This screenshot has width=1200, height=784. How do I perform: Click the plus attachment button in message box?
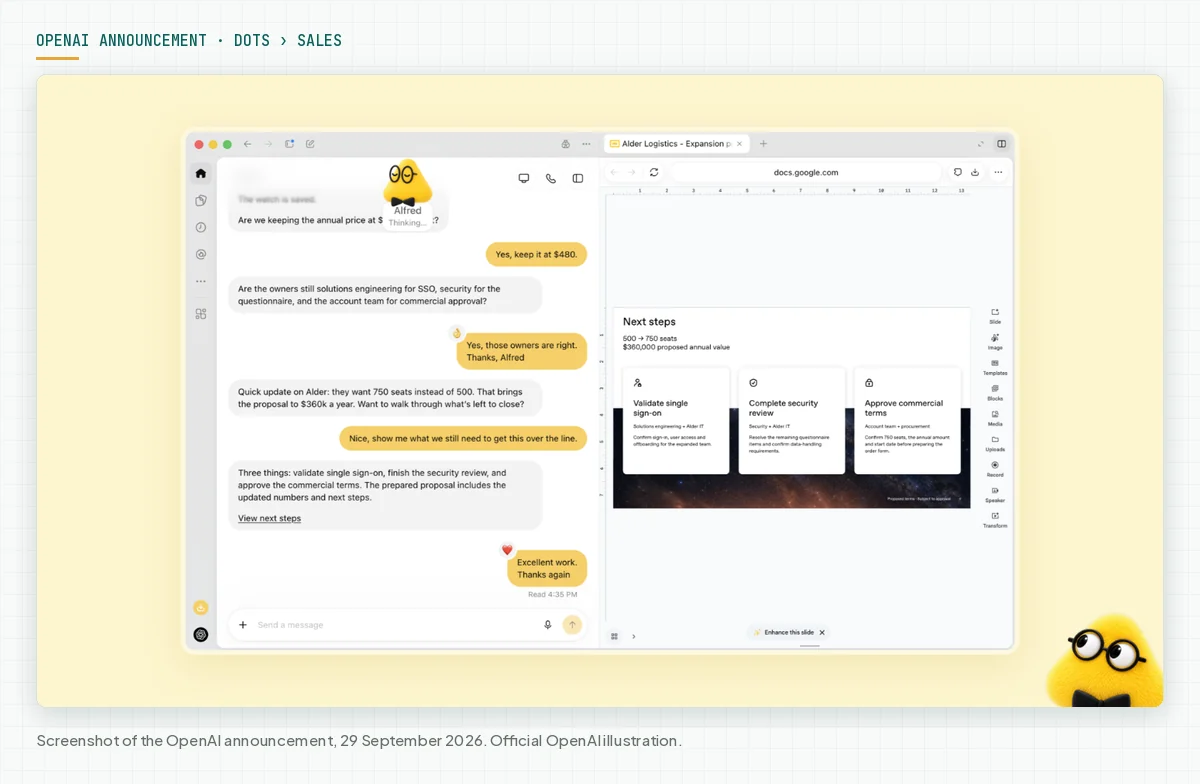click(242, 625)
